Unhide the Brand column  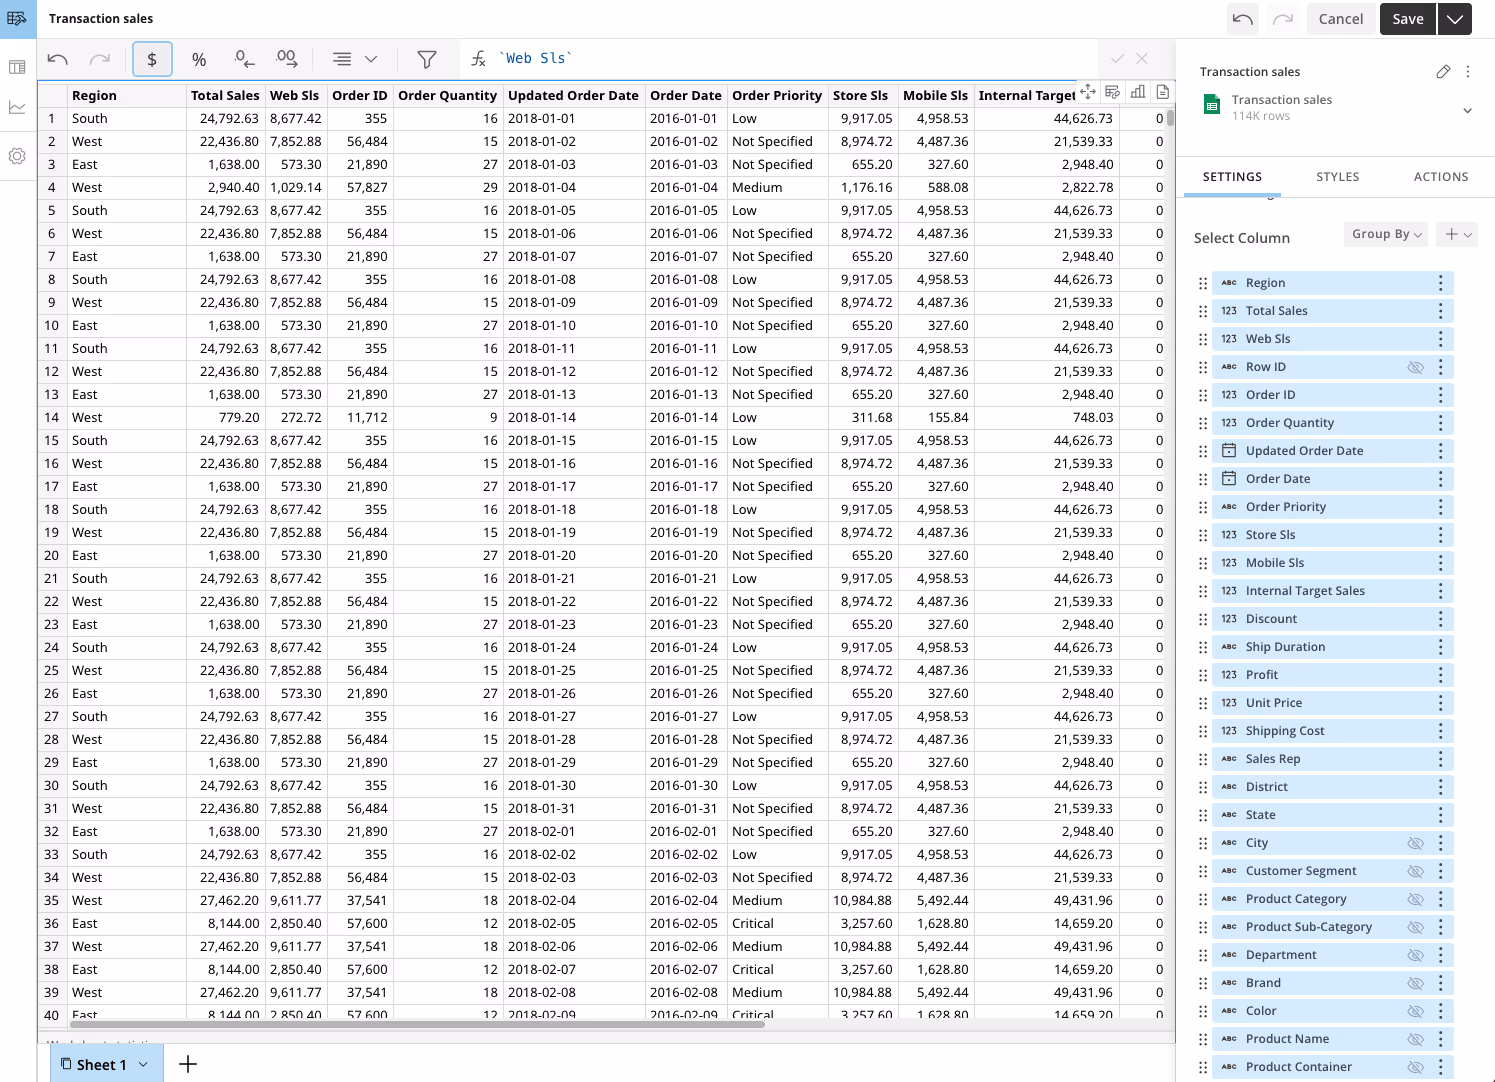pyautogui.click(x=1415, y=983)
